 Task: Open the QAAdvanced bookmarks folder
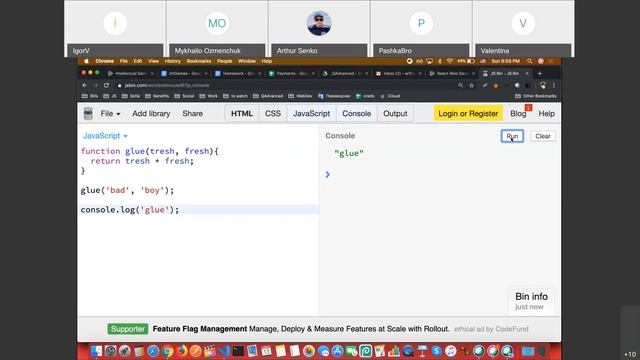268,96
